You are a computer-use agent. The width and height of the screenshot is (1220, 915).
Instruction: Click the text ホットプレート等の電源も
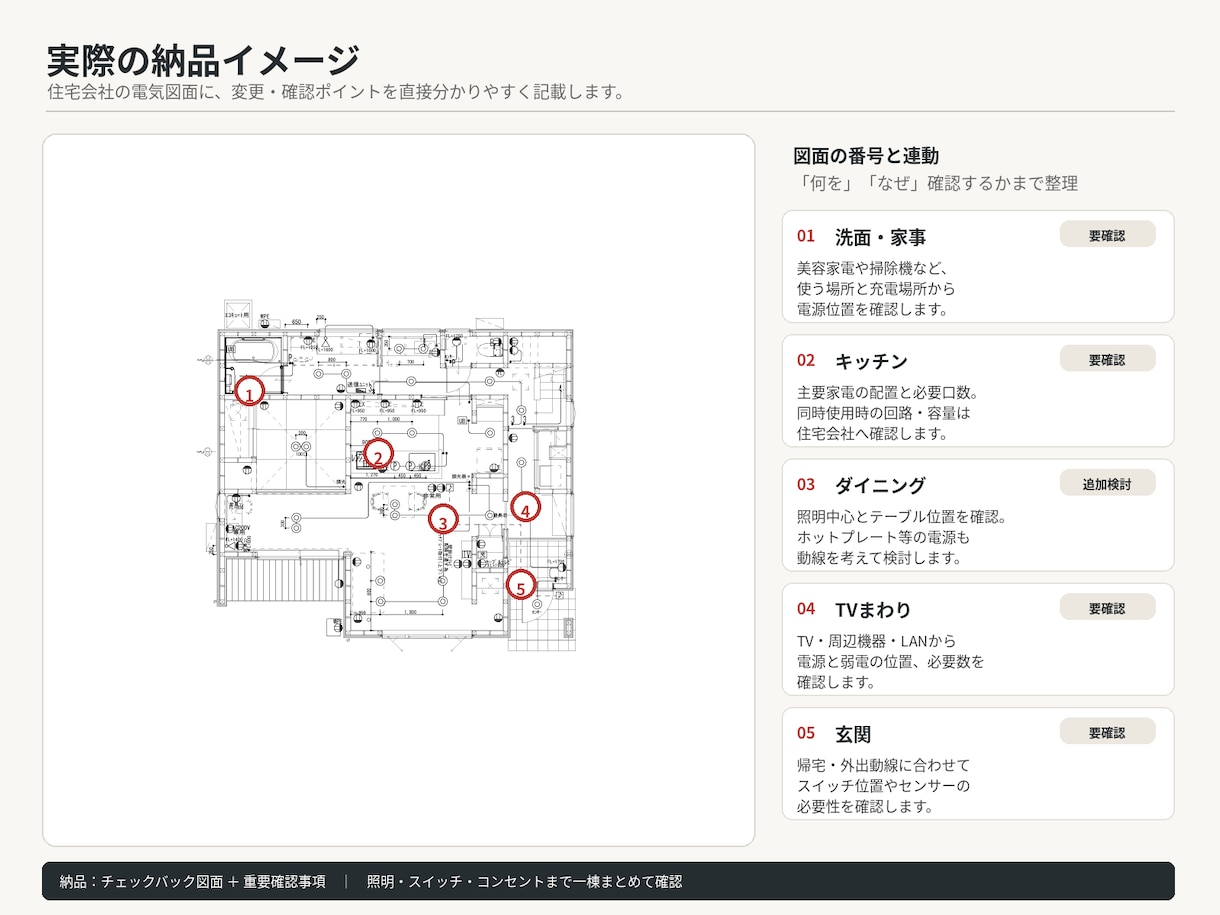(x=884, y=537)
